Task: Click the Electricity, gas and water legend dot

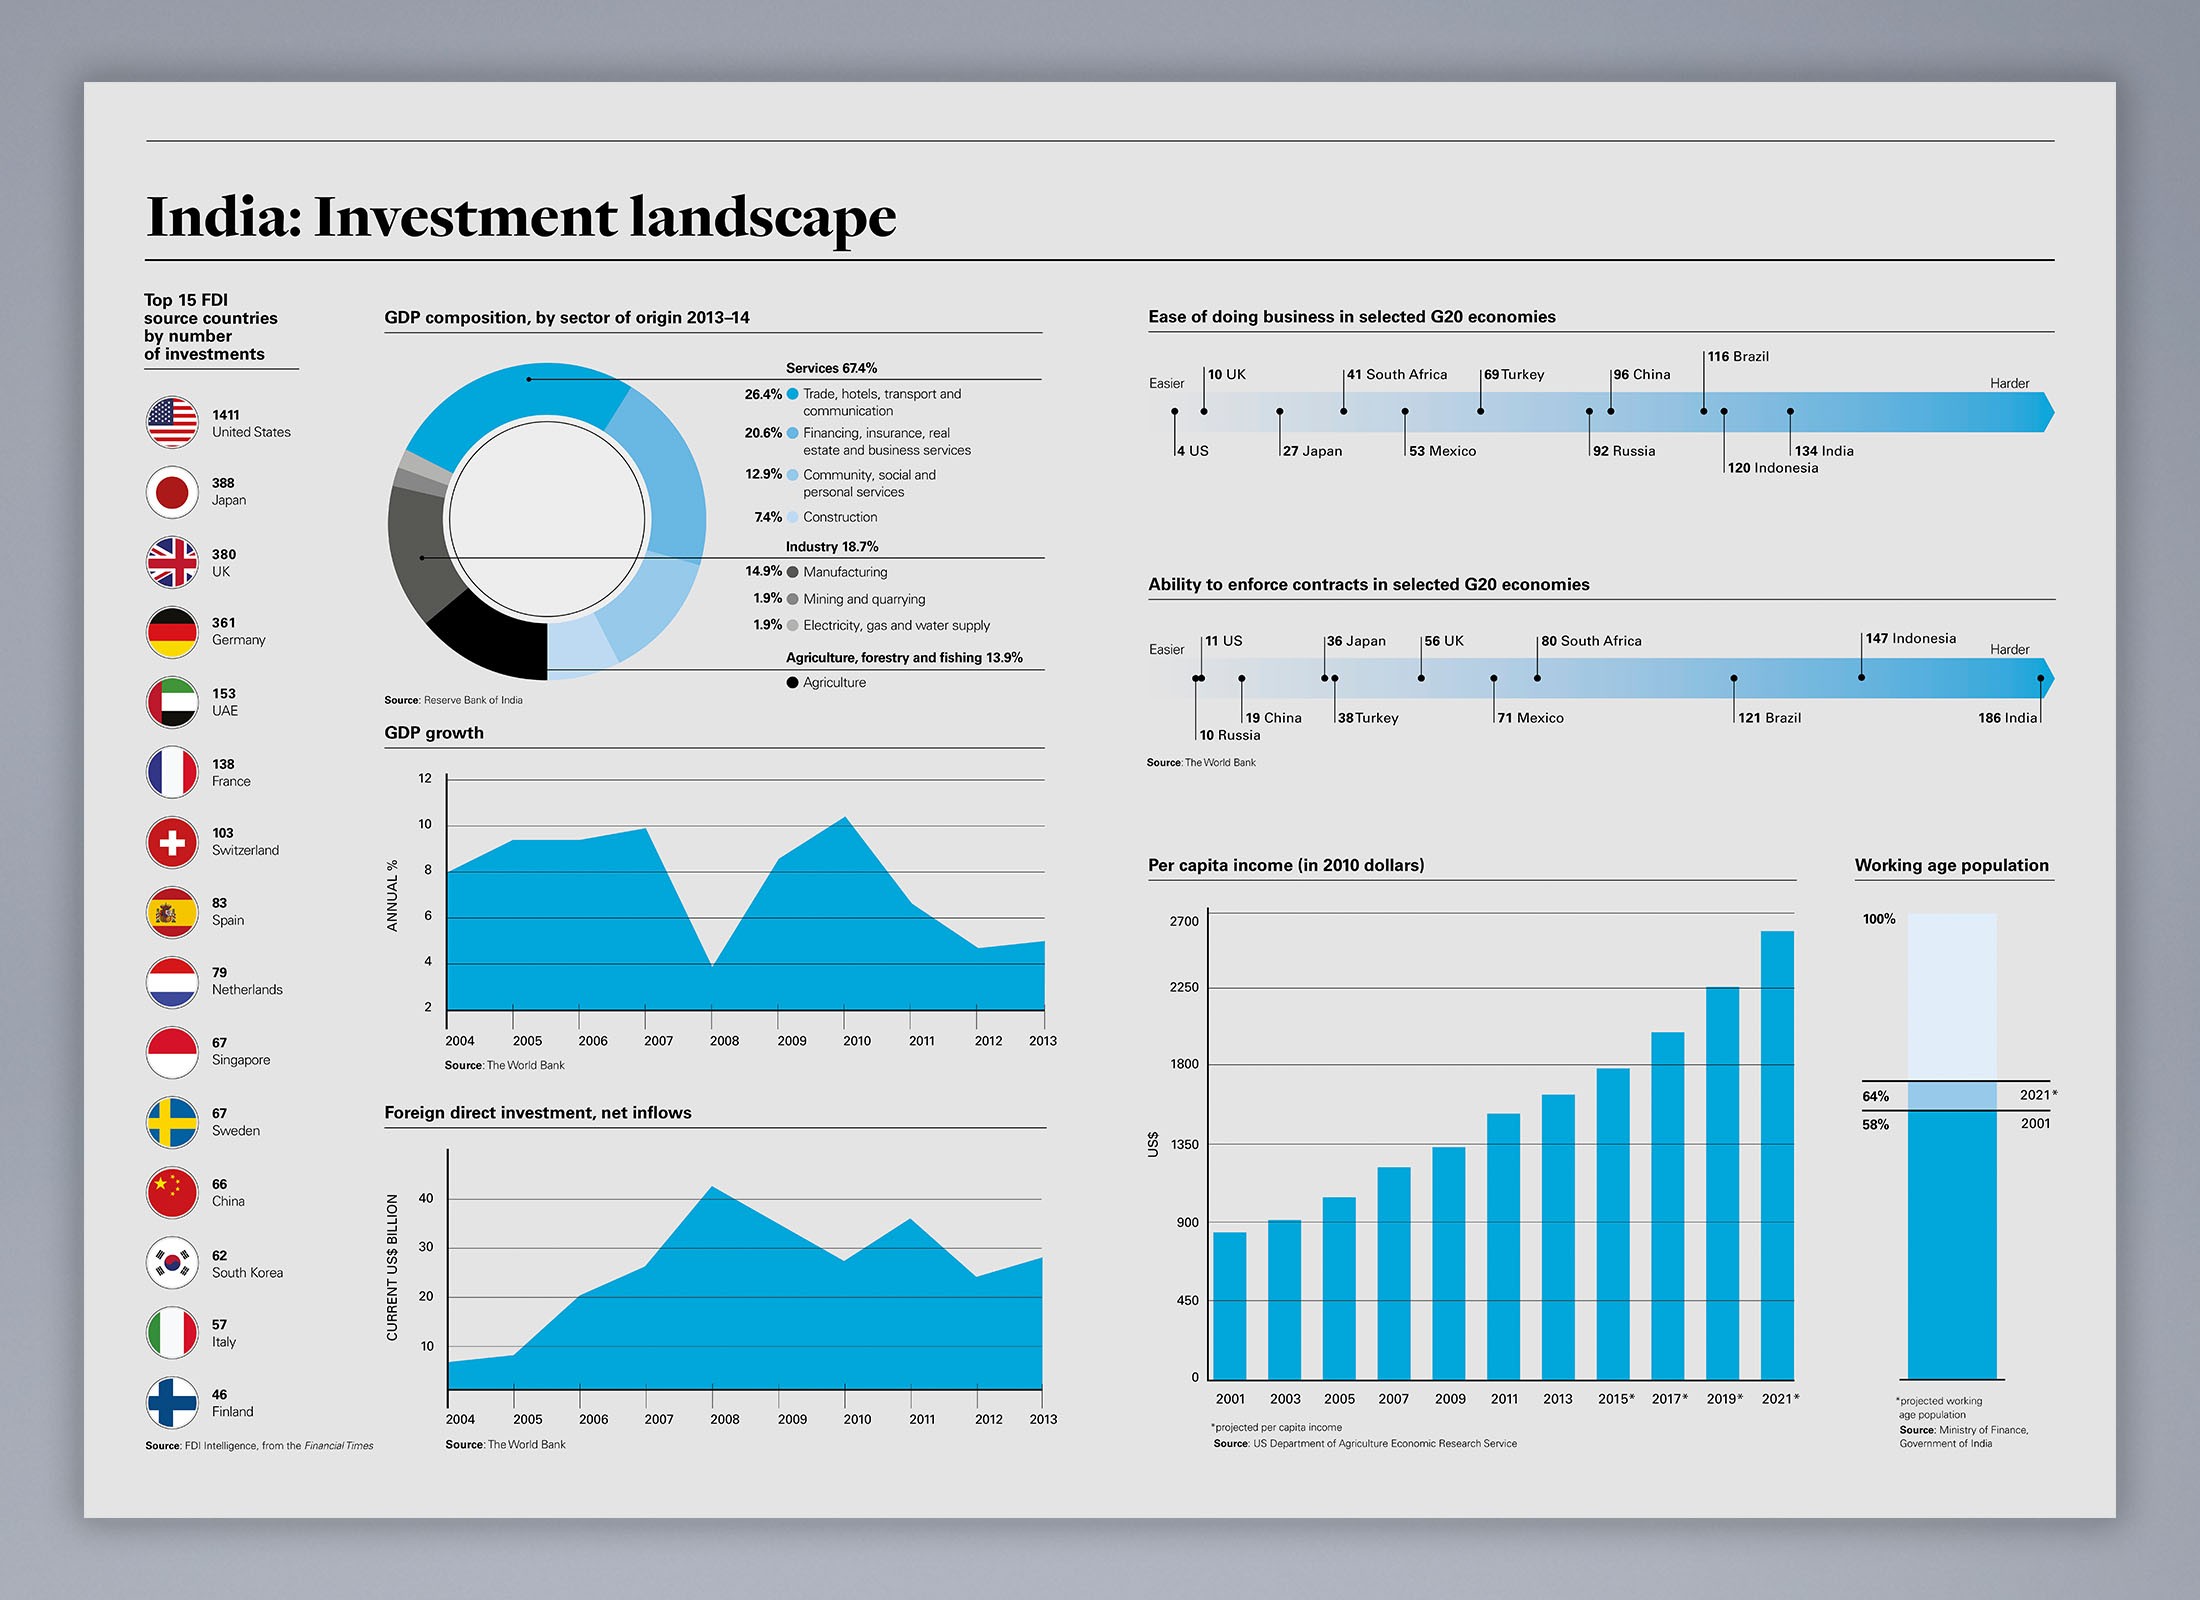Action: coord(792,625)
